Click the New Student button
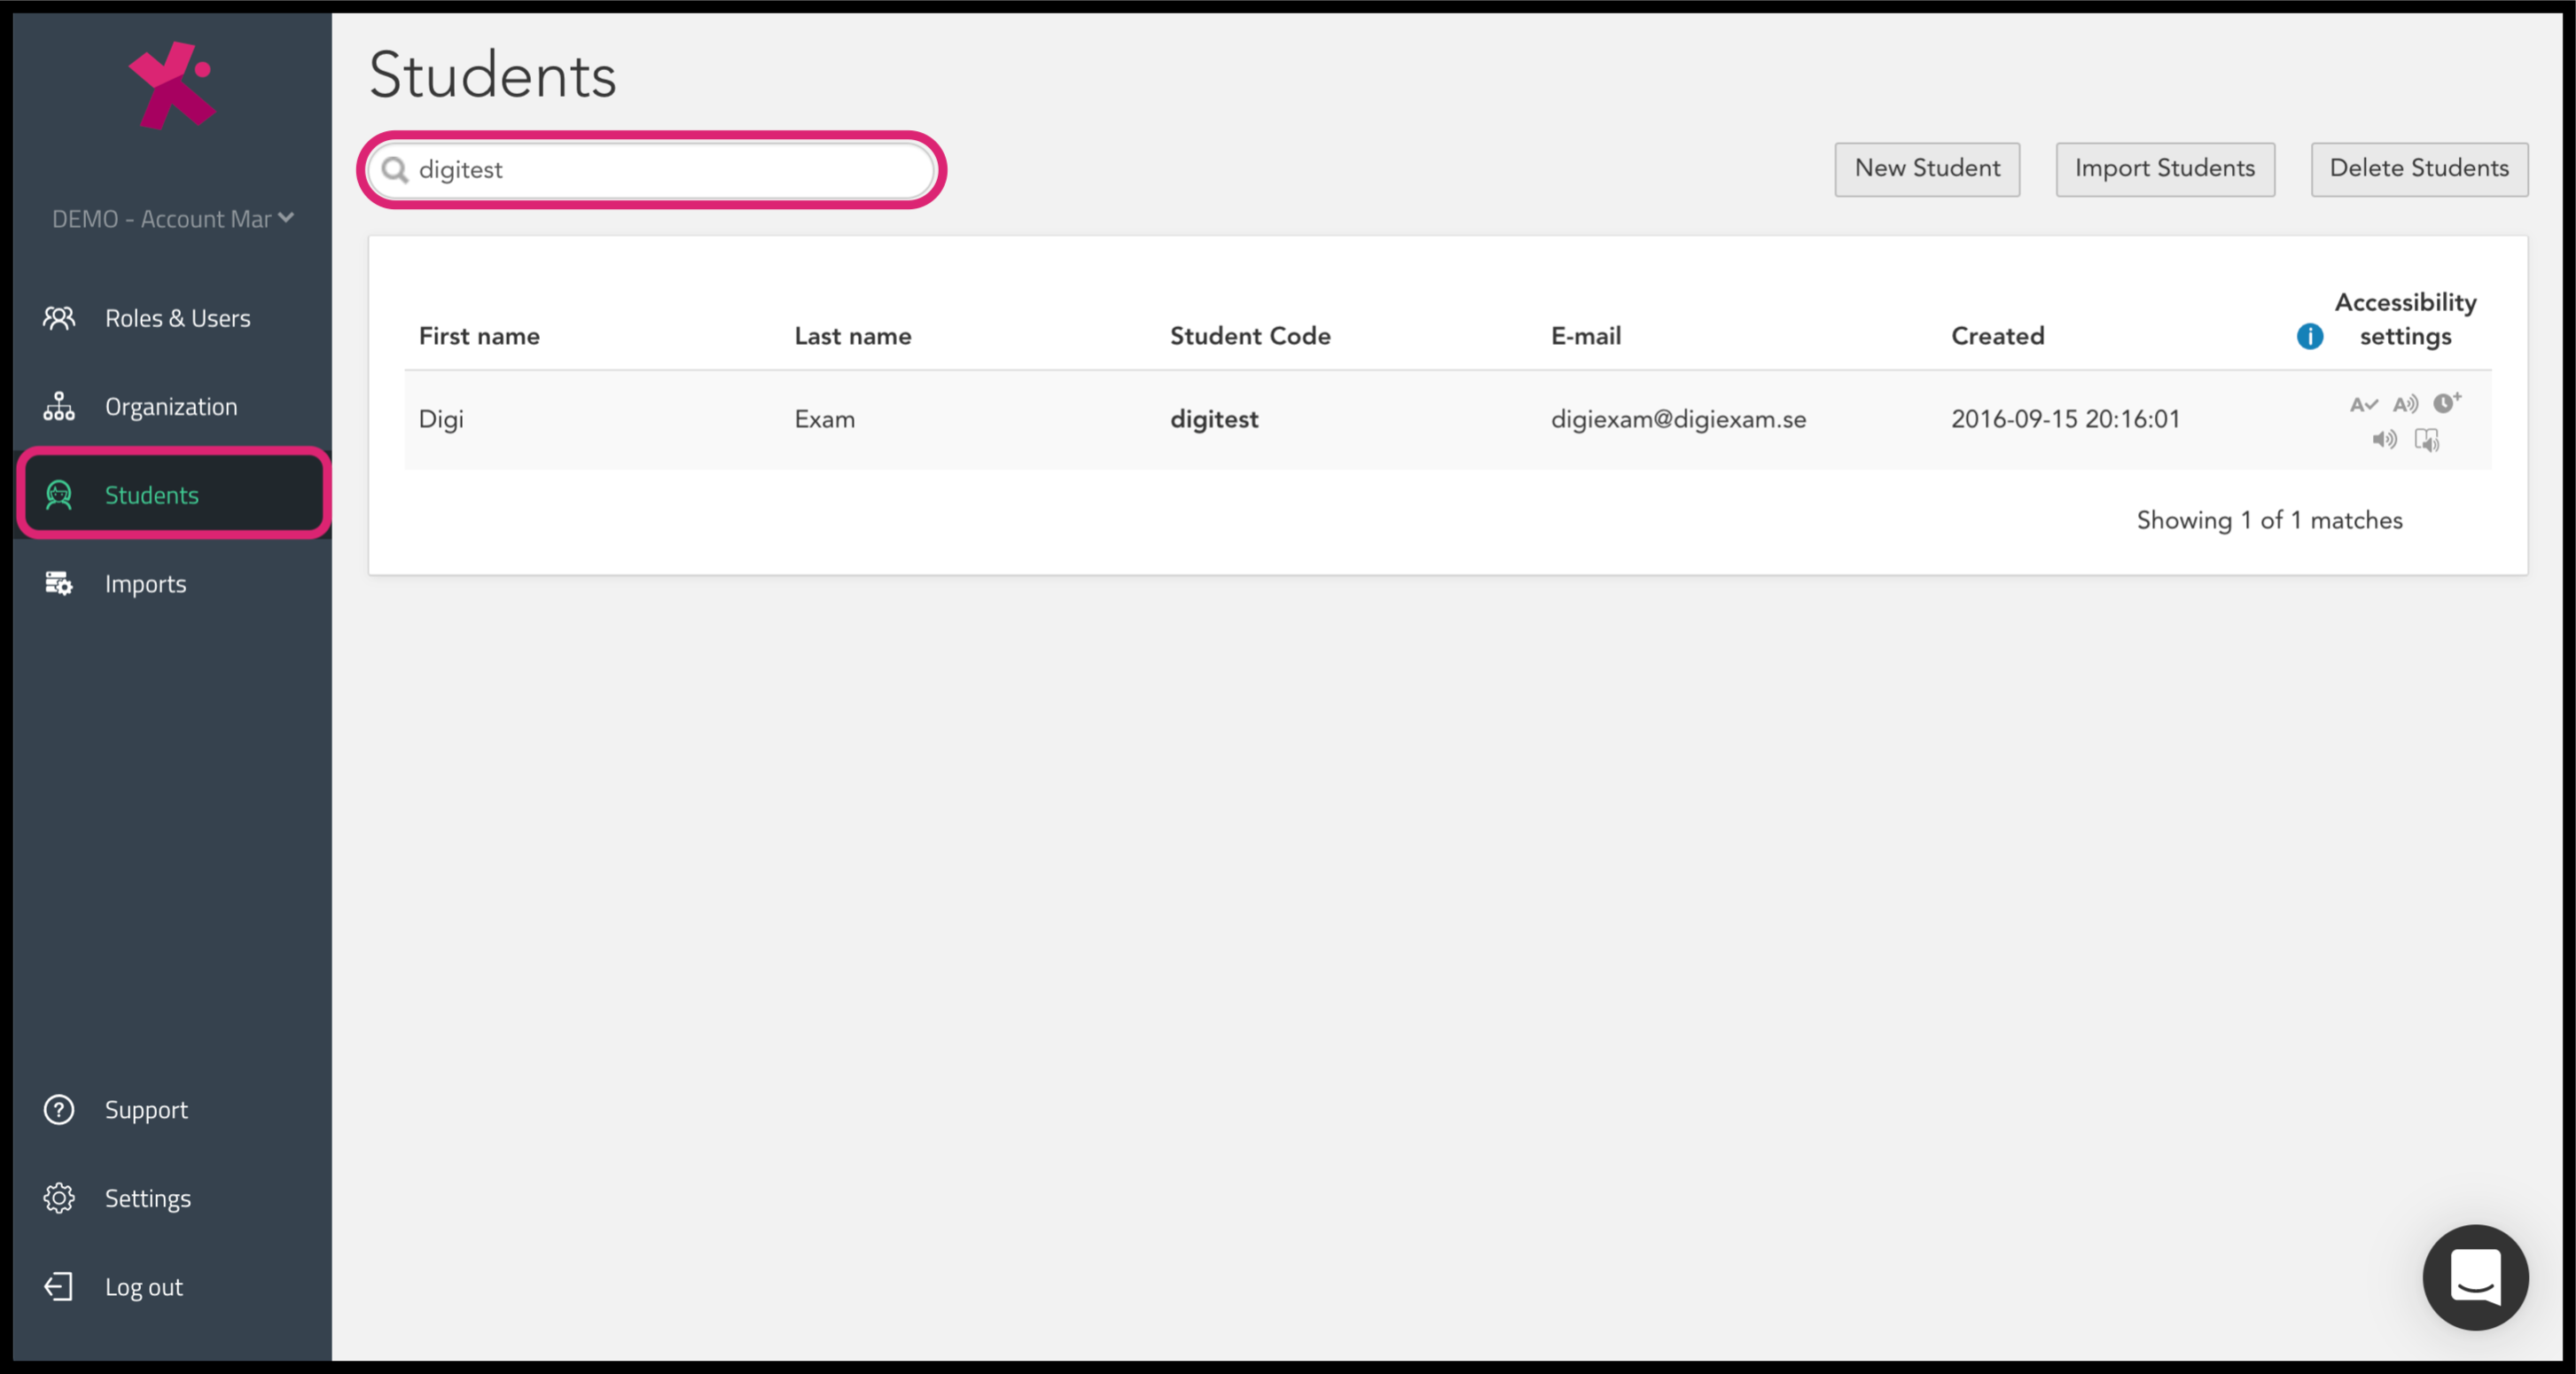Viewport: 2576px width, 1374px height. click(1927, 169)
